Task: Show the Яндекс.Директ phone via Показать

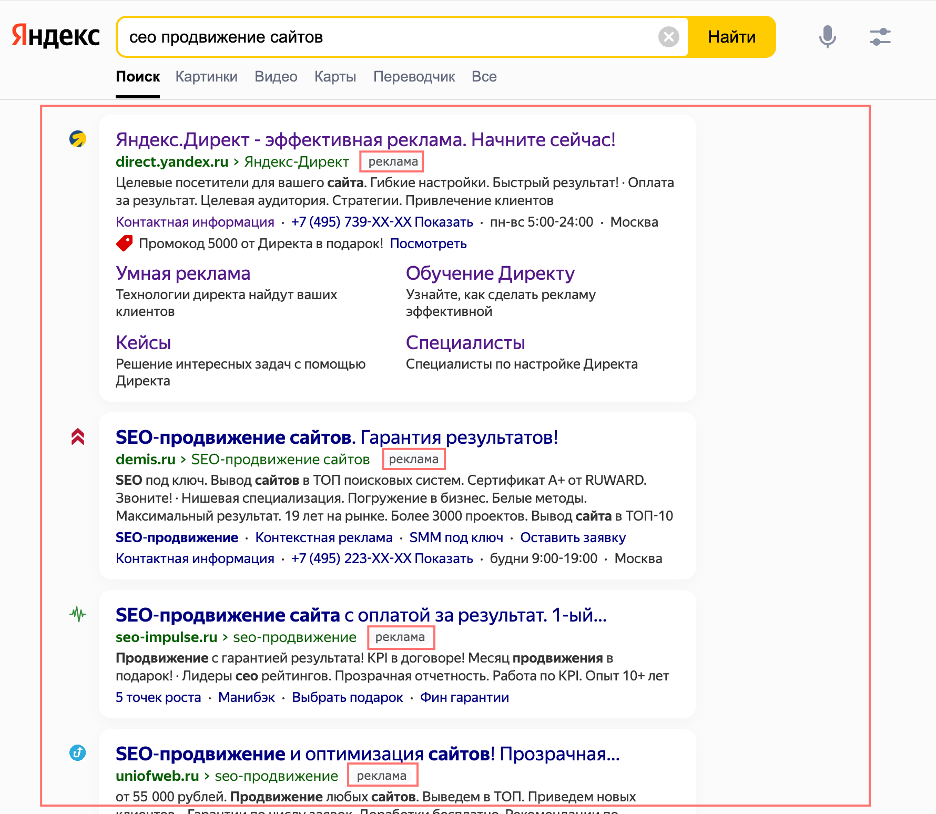Action: (x=443, y=221)
